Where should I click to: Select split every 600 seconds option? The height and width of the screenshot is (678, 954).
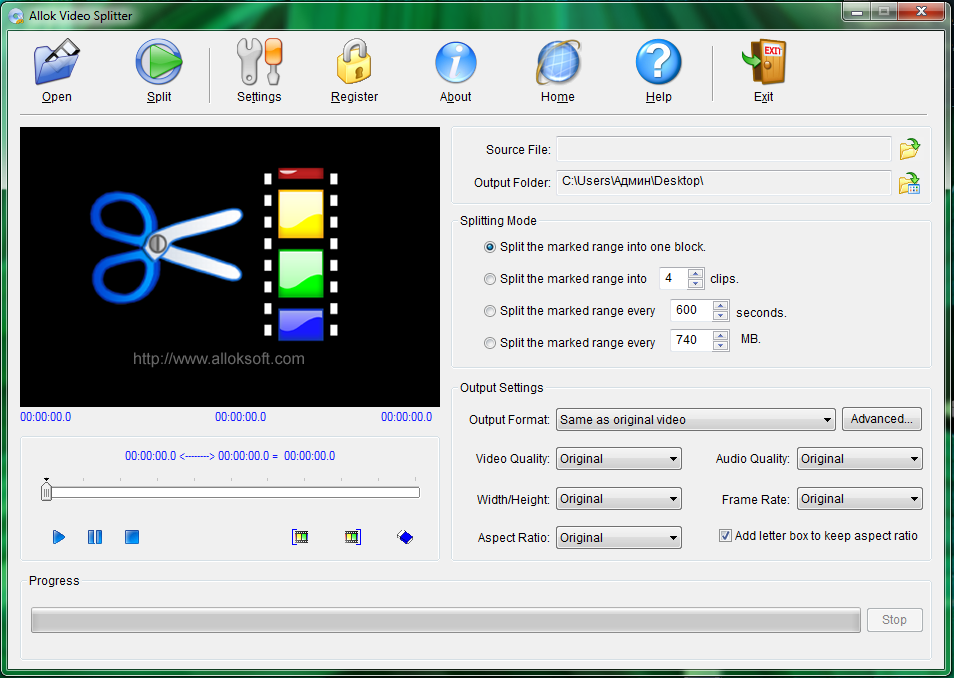tap(490, 311)
